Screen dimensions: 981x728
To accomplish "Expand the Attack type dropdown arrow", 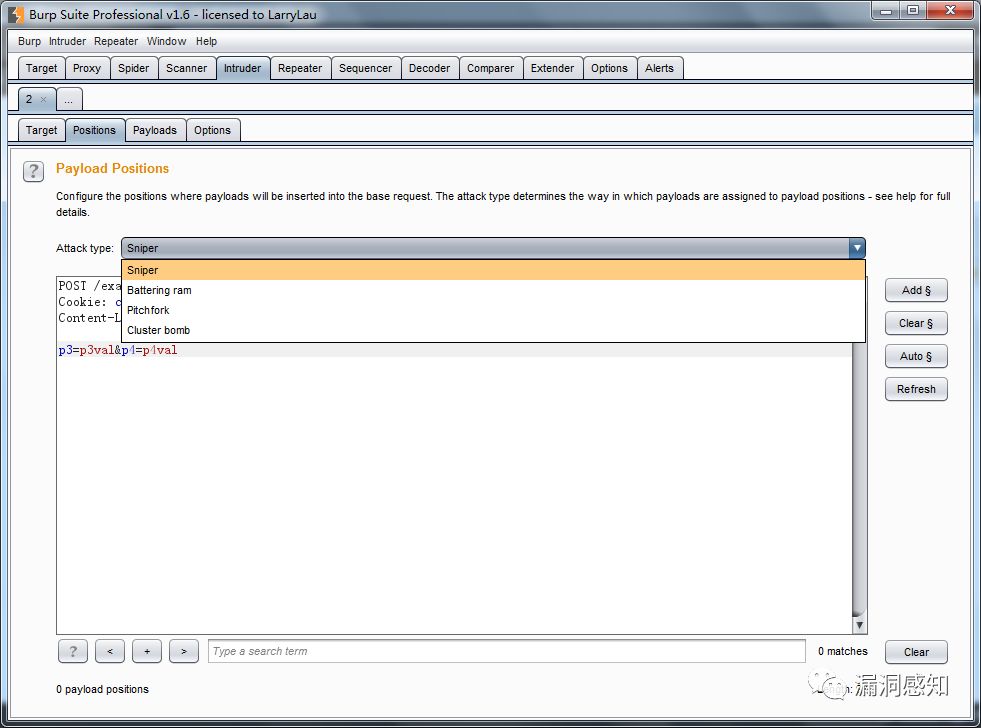I will tap(856, 248).
